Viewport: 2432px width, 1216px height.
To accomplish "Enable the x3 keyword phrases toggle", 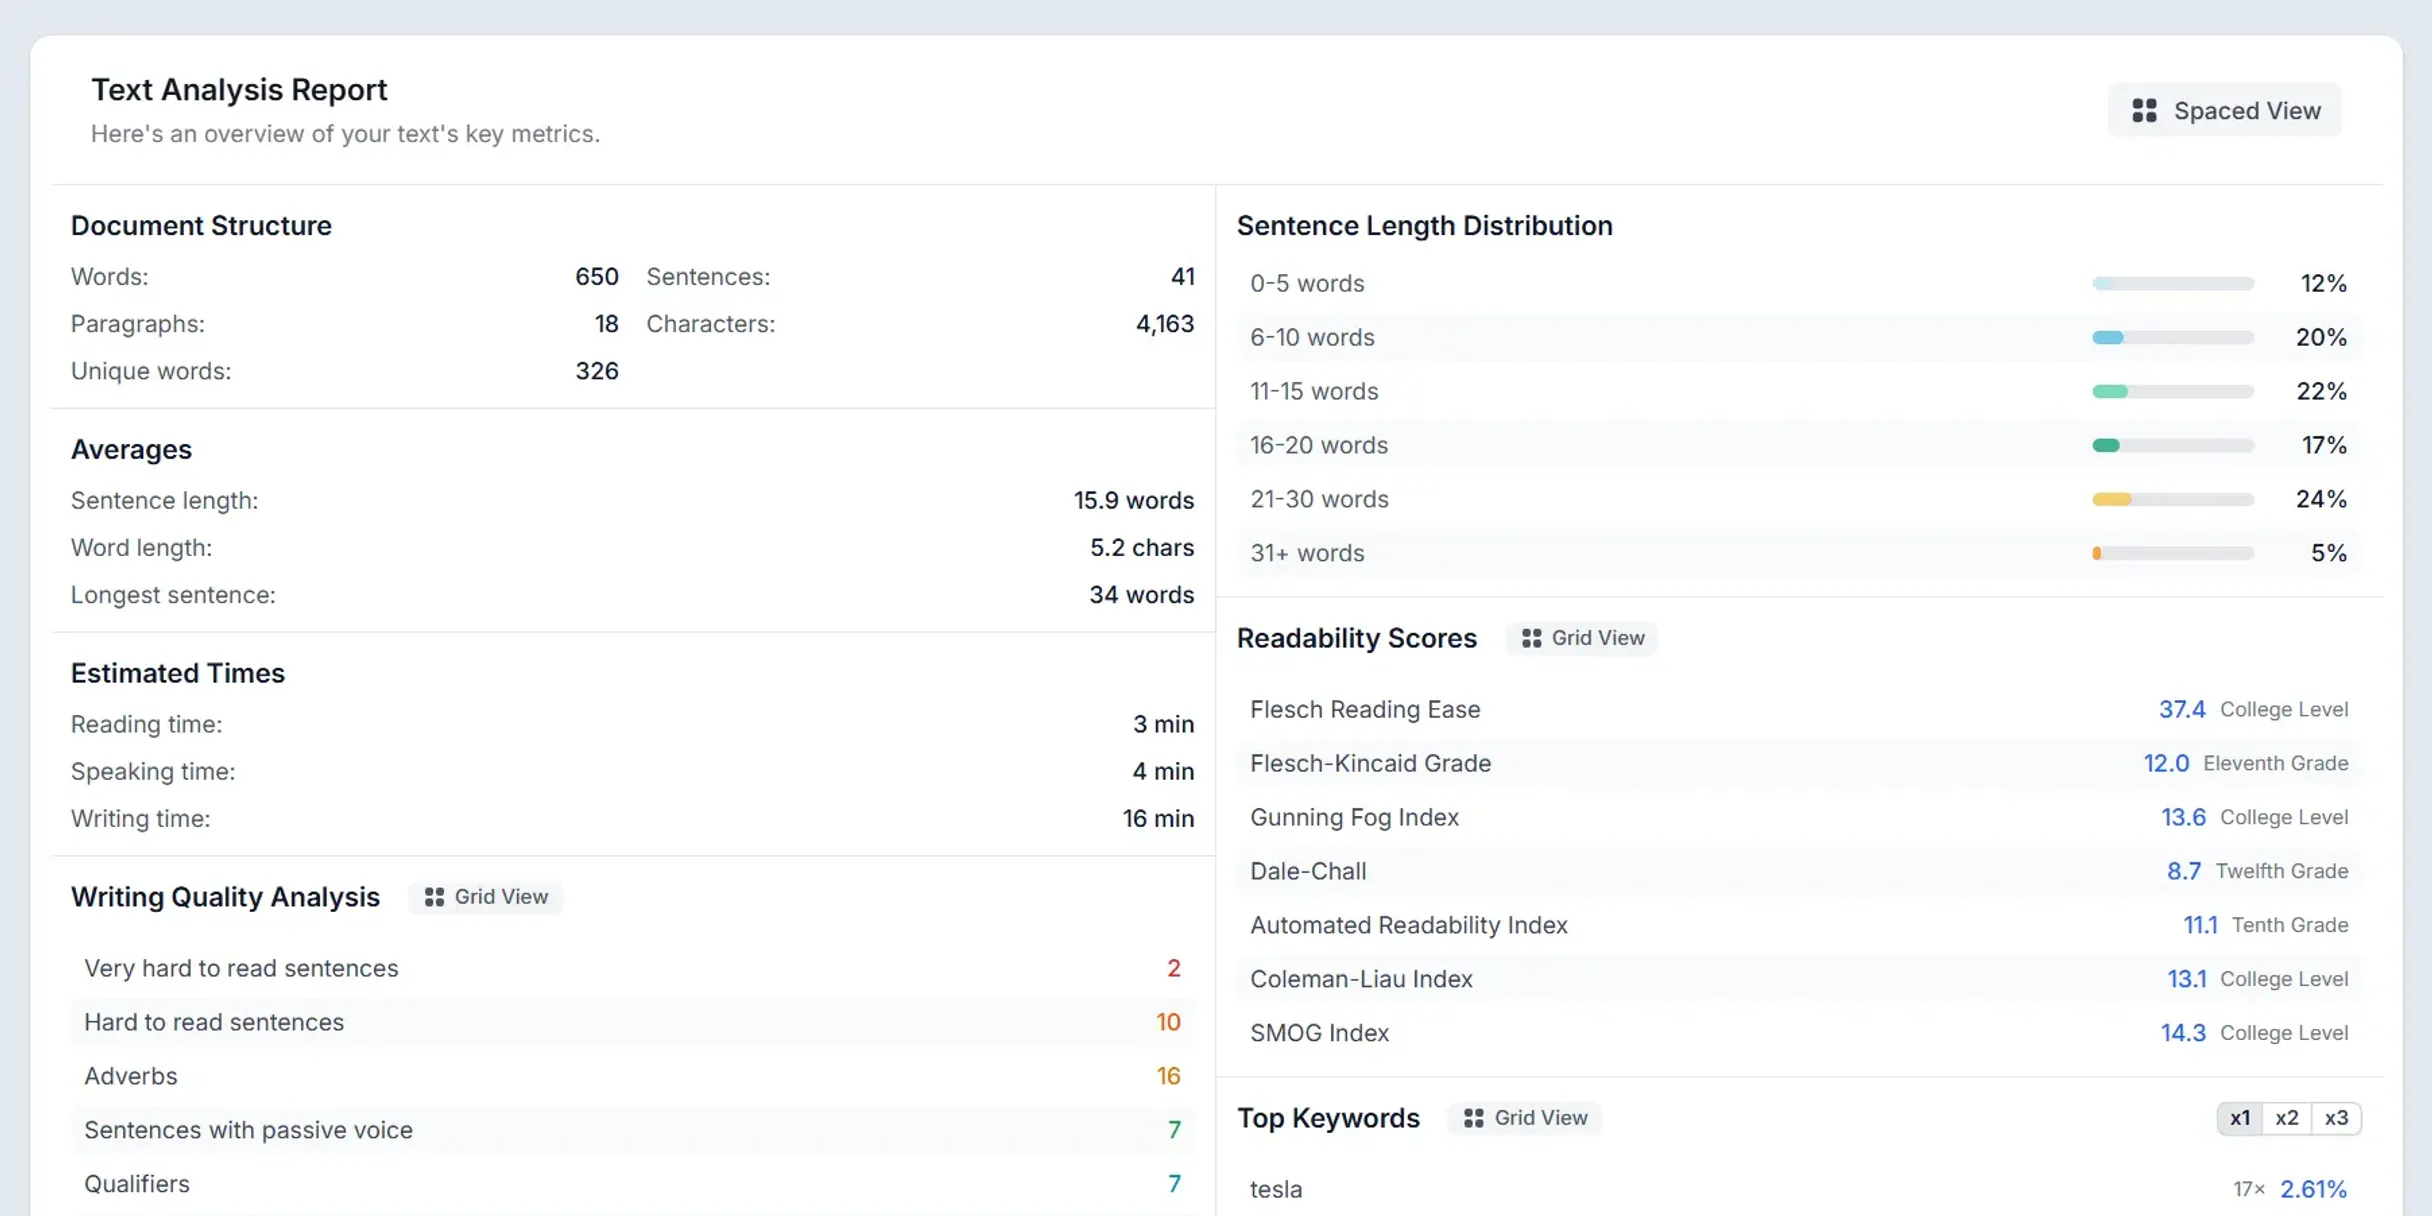I will [x=2337, y=1118].
